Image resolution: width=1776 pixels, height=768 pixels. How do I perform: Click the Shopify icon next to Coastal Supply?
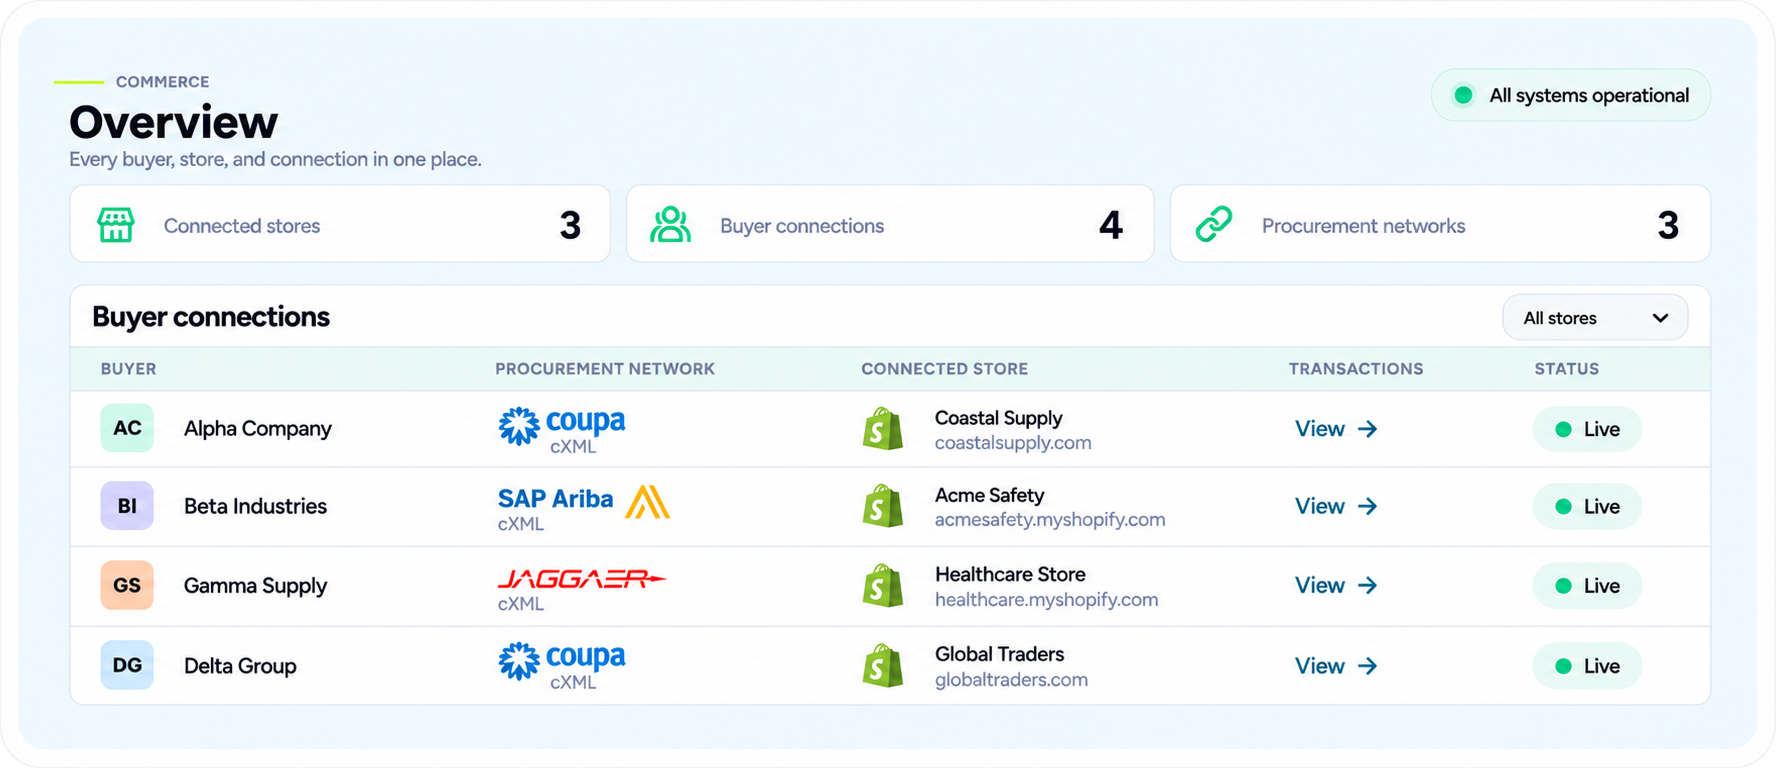pyautogui.click(x=883, y=429)
